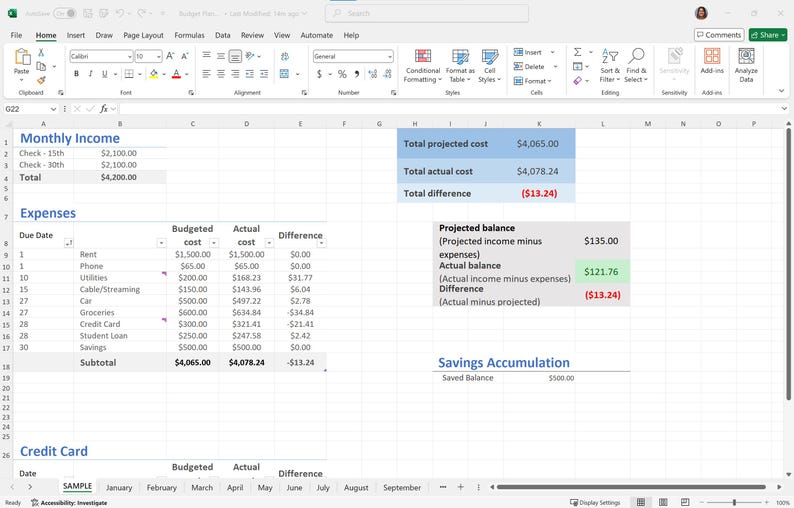Viewport: 794px width, 508px height.
Task: Cut selection with scissors icon
Action: click(x=41, y=53)
